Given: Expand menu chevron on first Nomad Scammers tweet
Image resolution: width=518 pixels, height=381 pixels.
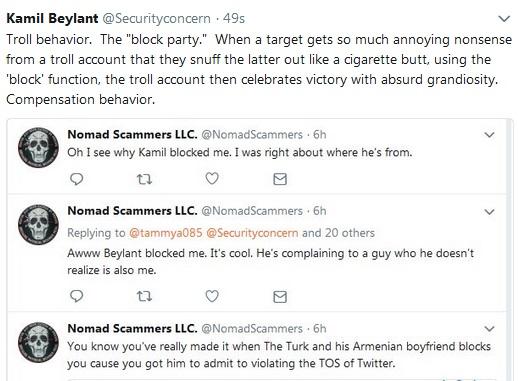Looking at the screenshot, I should 489,135.
